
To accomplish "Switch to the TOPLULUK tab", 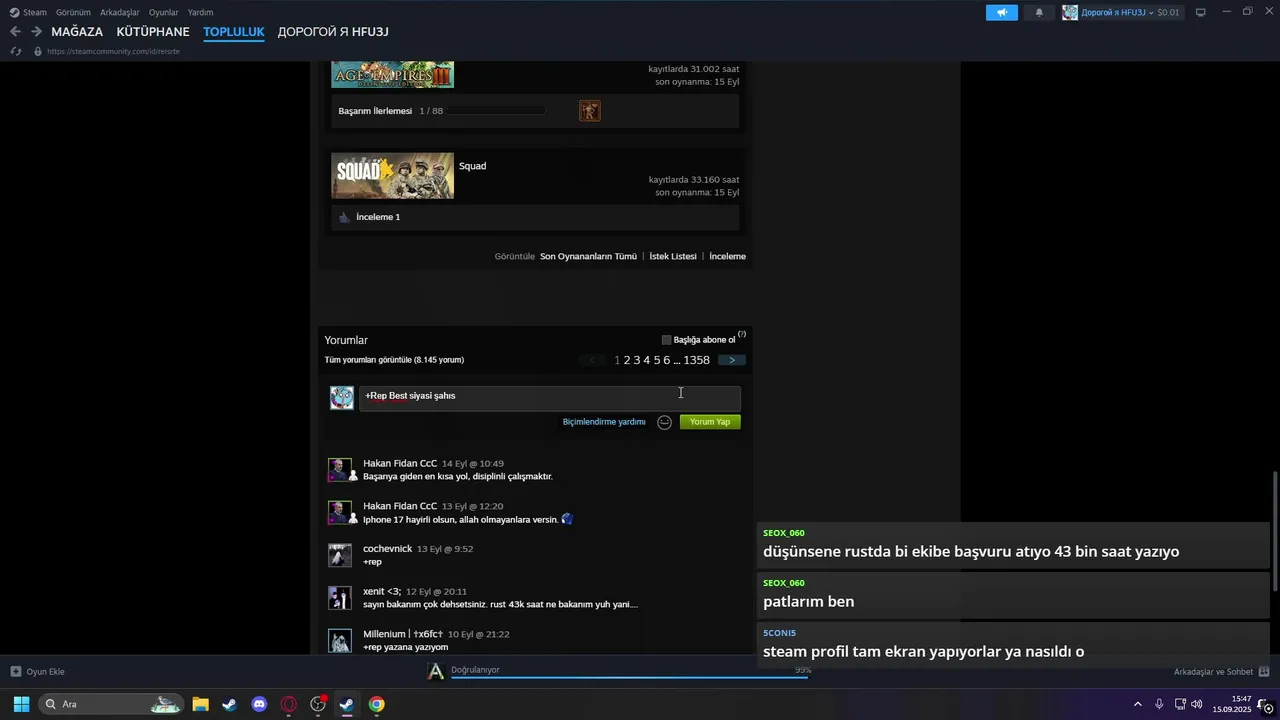I will click(x=234, y=32).
